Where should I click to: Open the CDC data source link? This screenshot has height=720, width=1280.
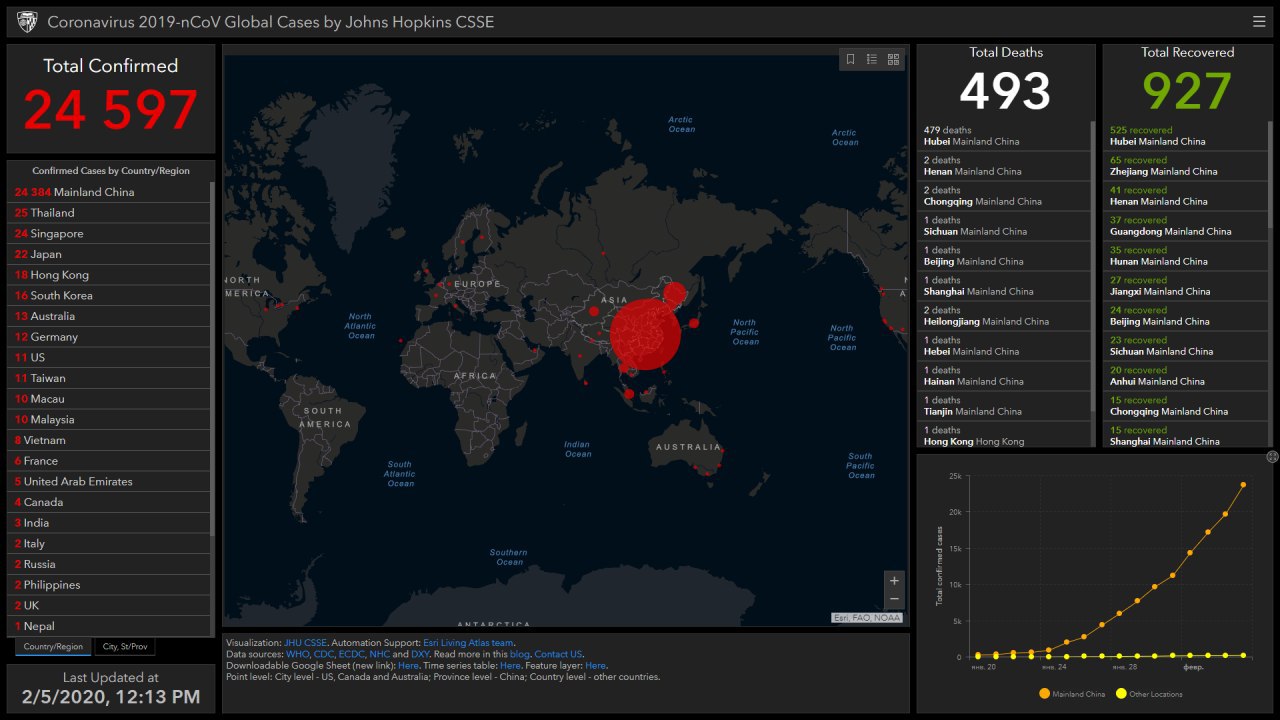tap(324, 654)
